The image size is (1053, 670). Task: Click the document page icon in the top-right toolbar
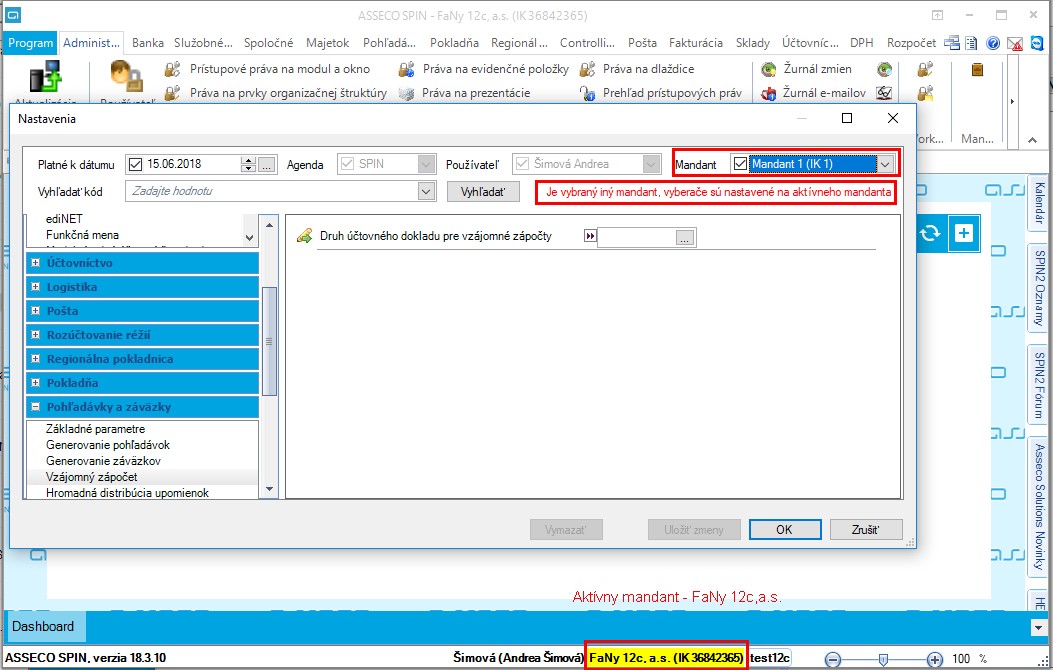[x=971, y=43]
